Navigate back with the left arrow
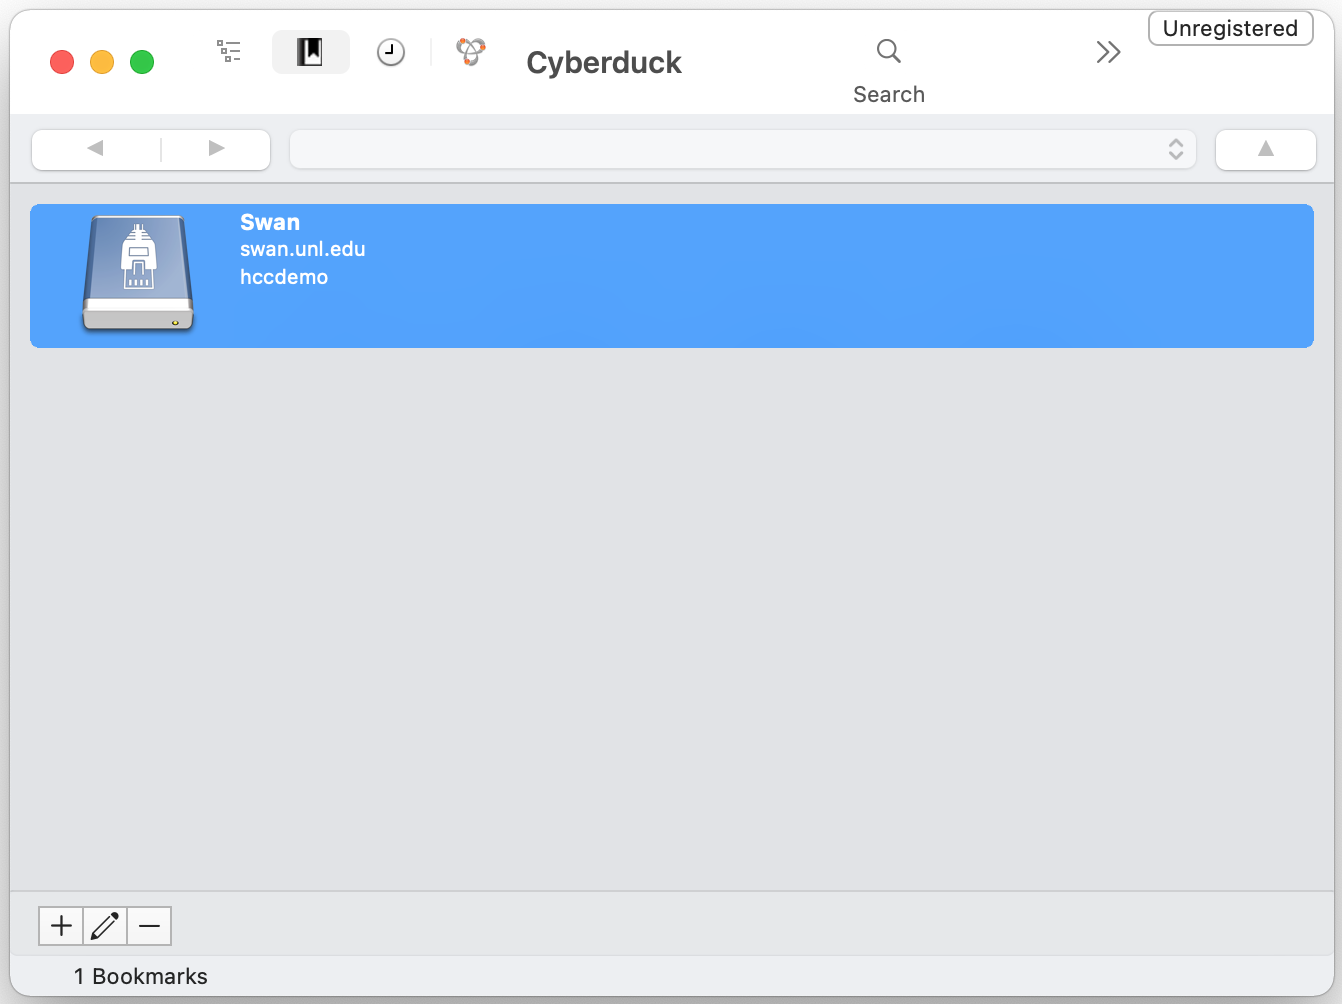Viewport: 1342px width, 1004px height. coord(96,149)
